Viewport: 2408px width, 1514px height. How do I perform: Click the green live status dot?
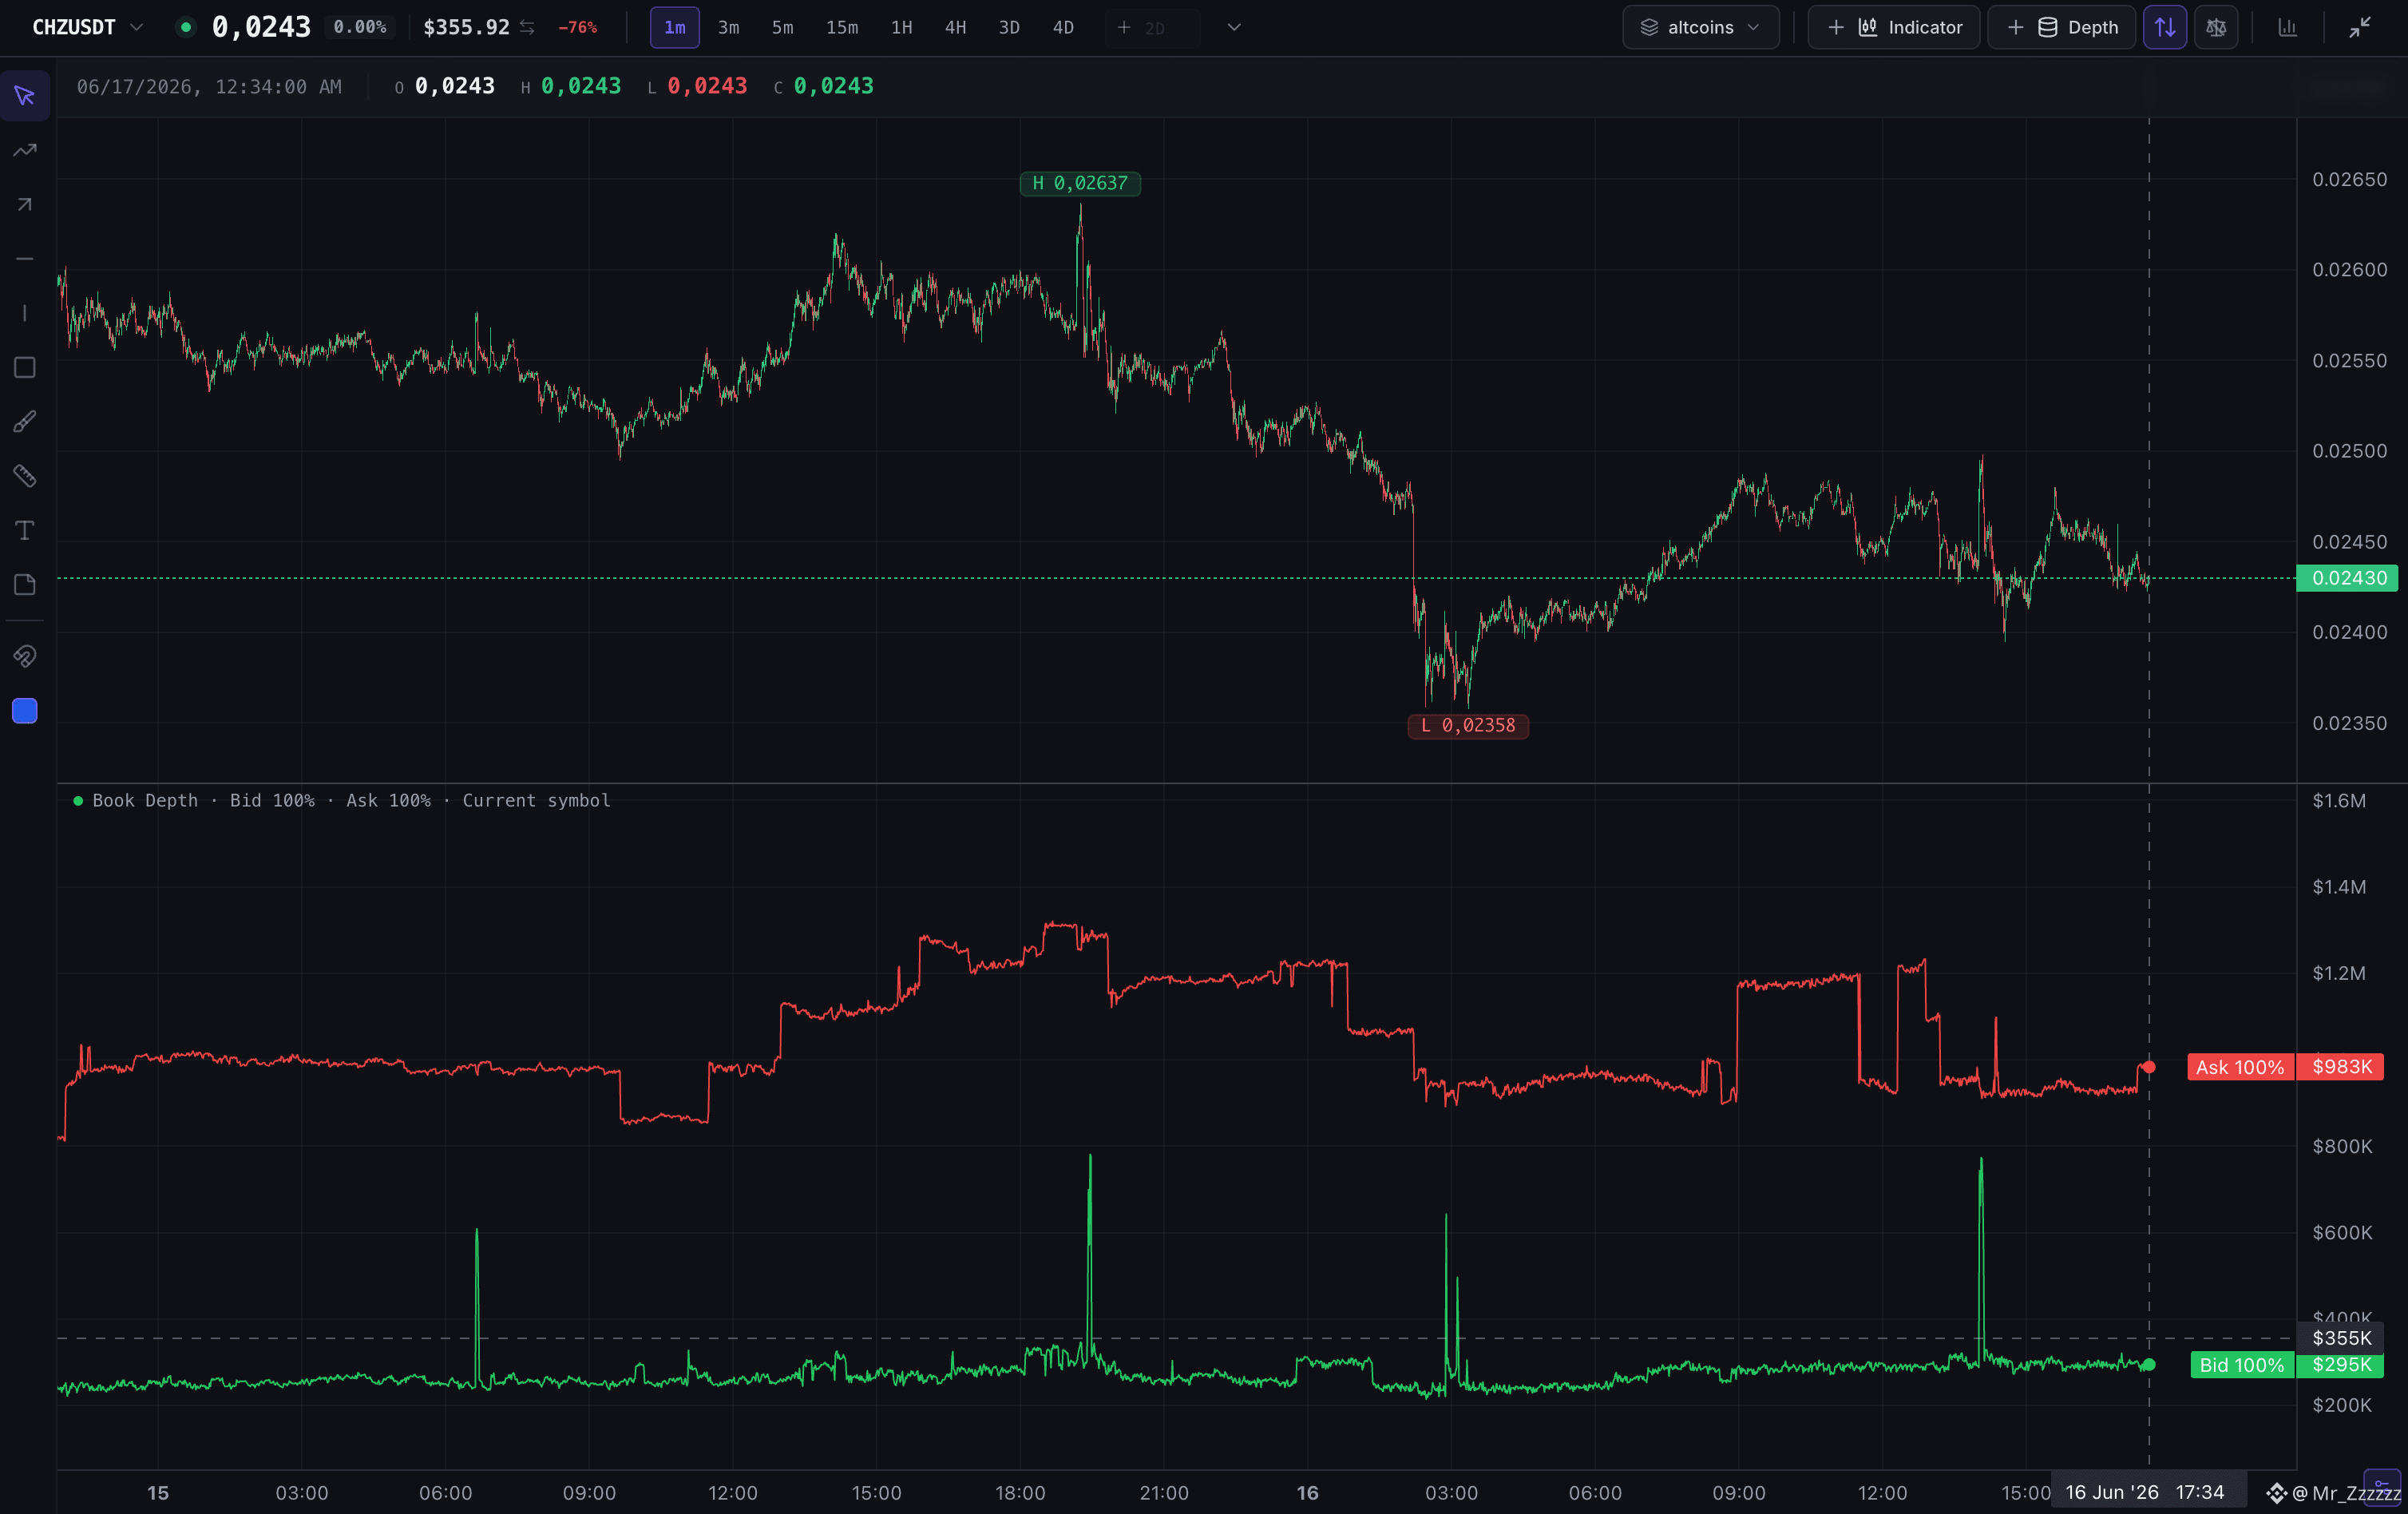[185, 28]
